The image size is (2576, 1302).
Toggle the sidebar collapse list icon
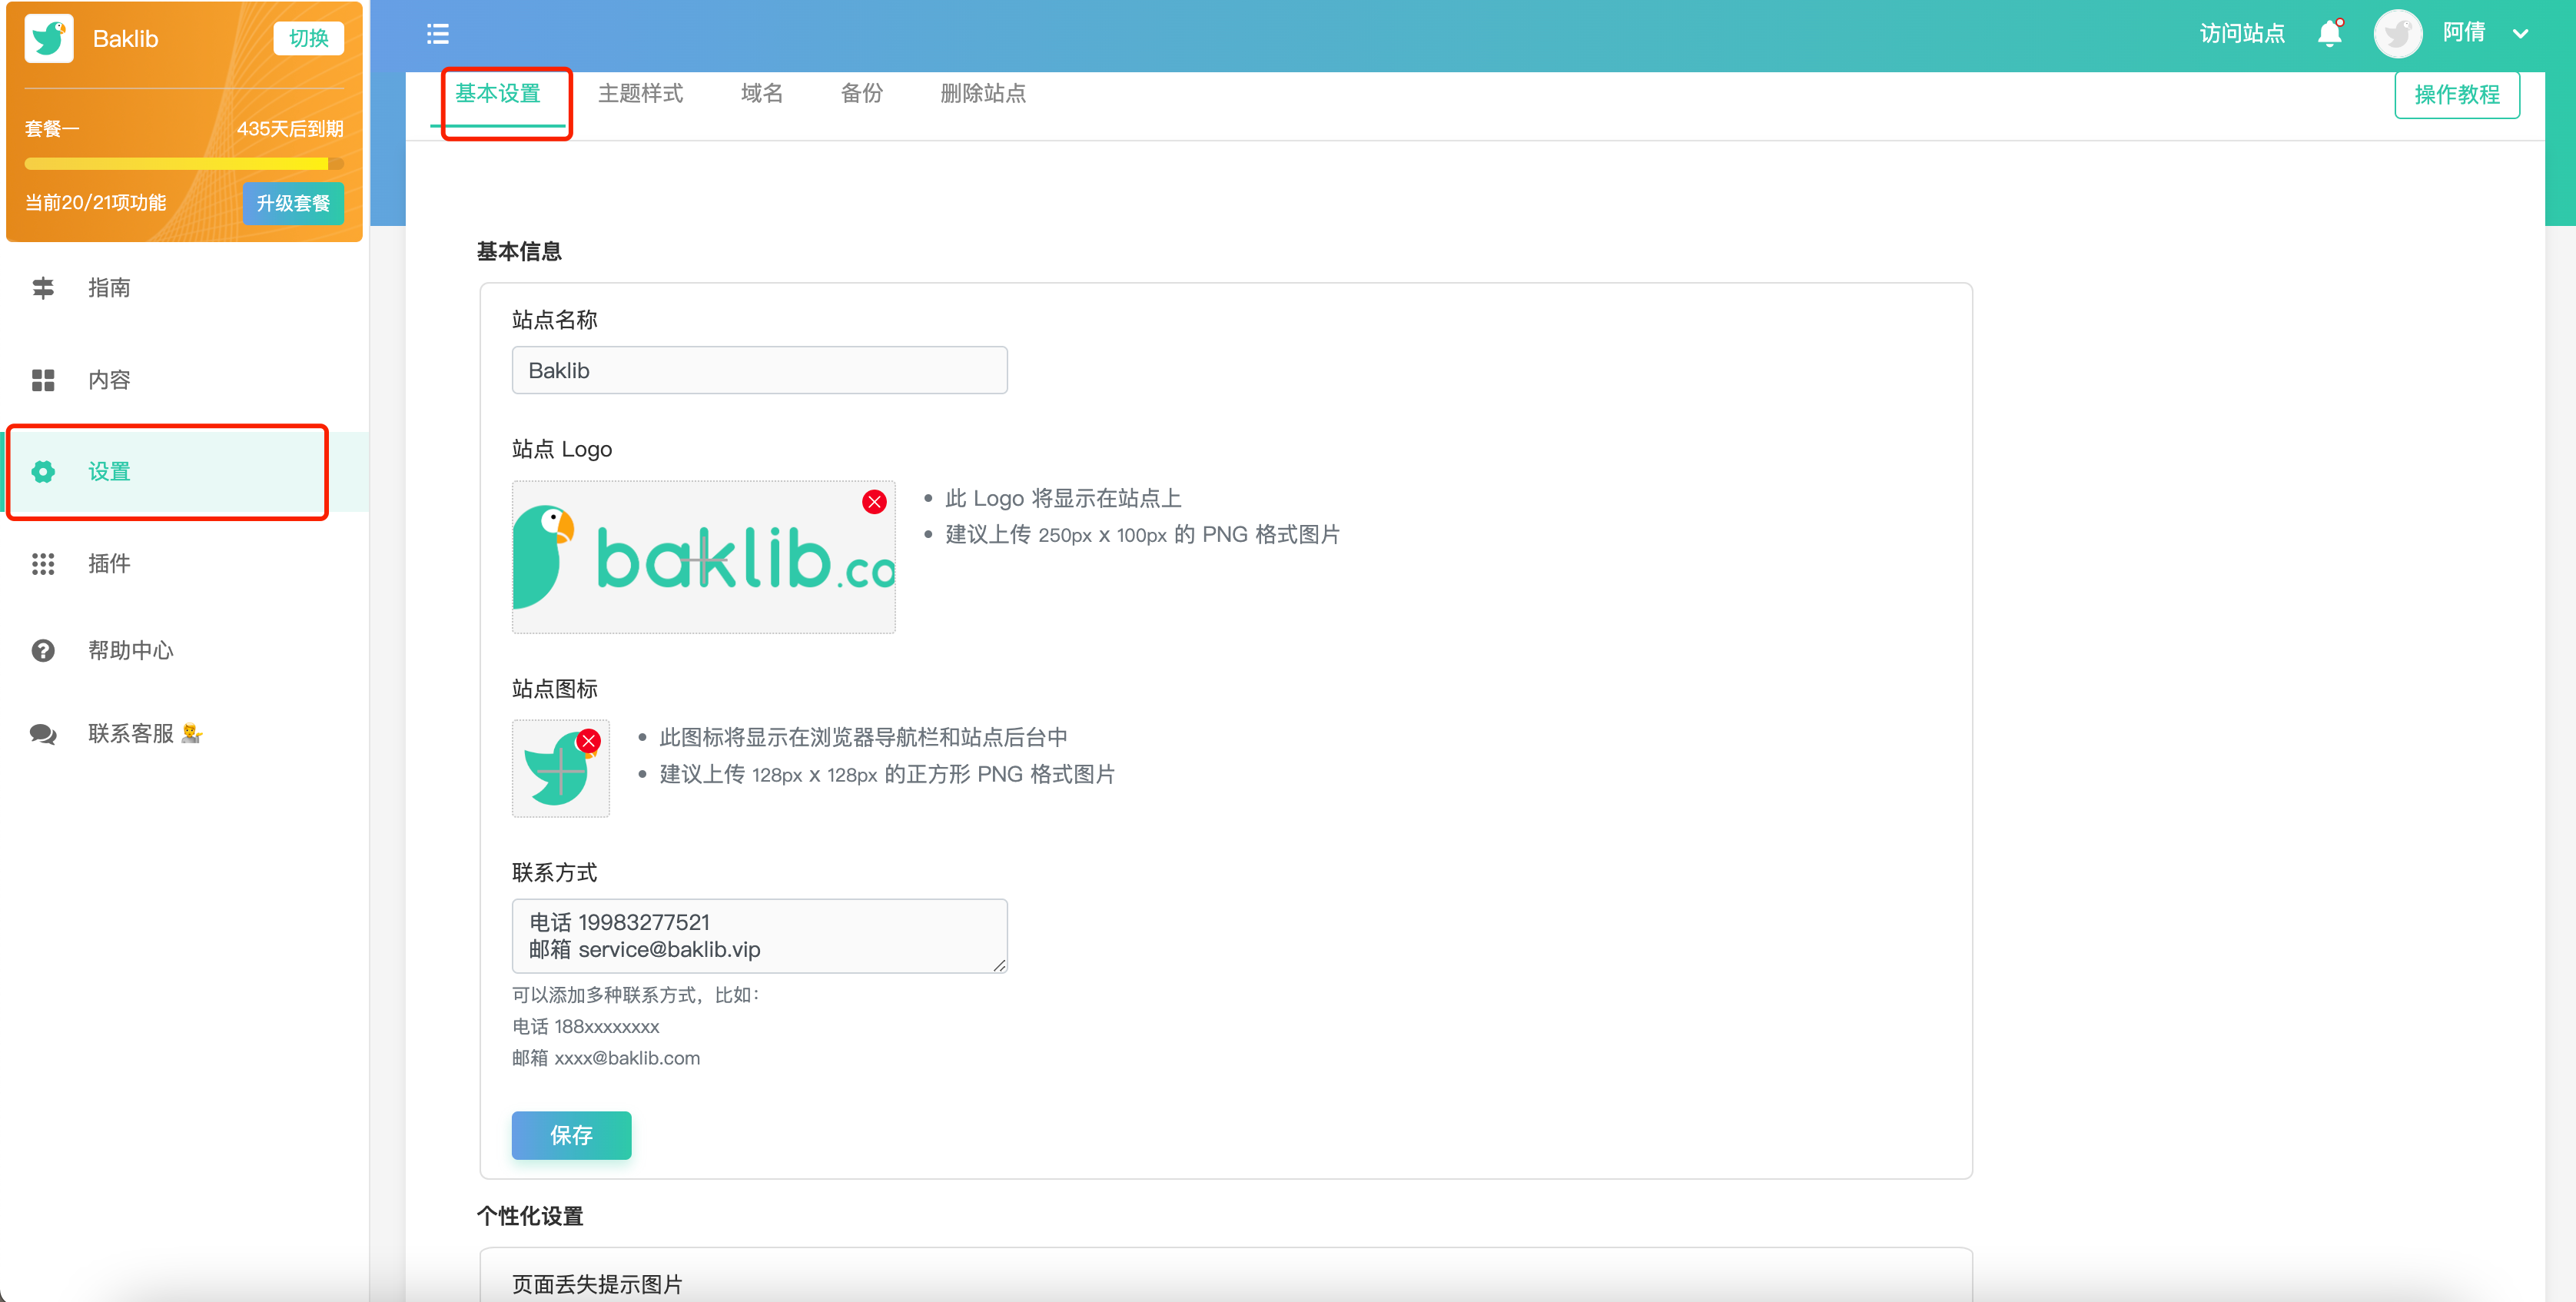pos(438,34)
